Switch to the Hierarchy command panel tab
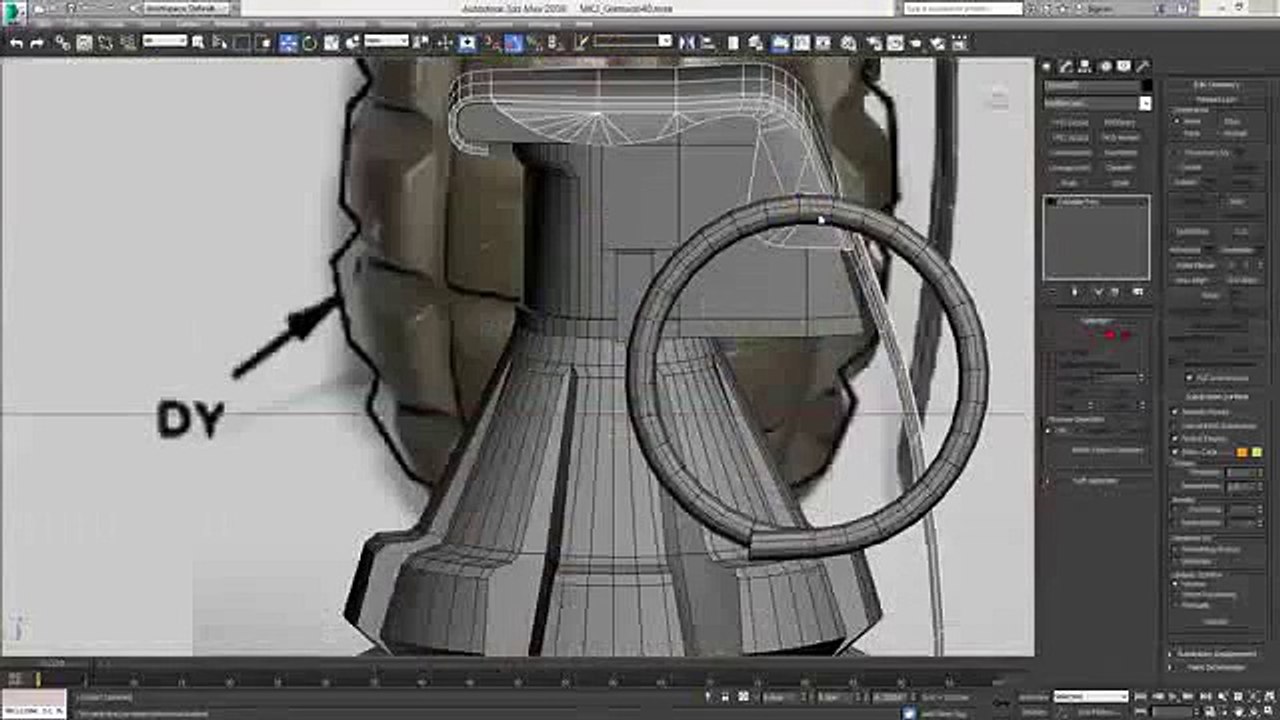Image resolution: width=1280 pixels, height=720 pixels. coord(1085,67)
